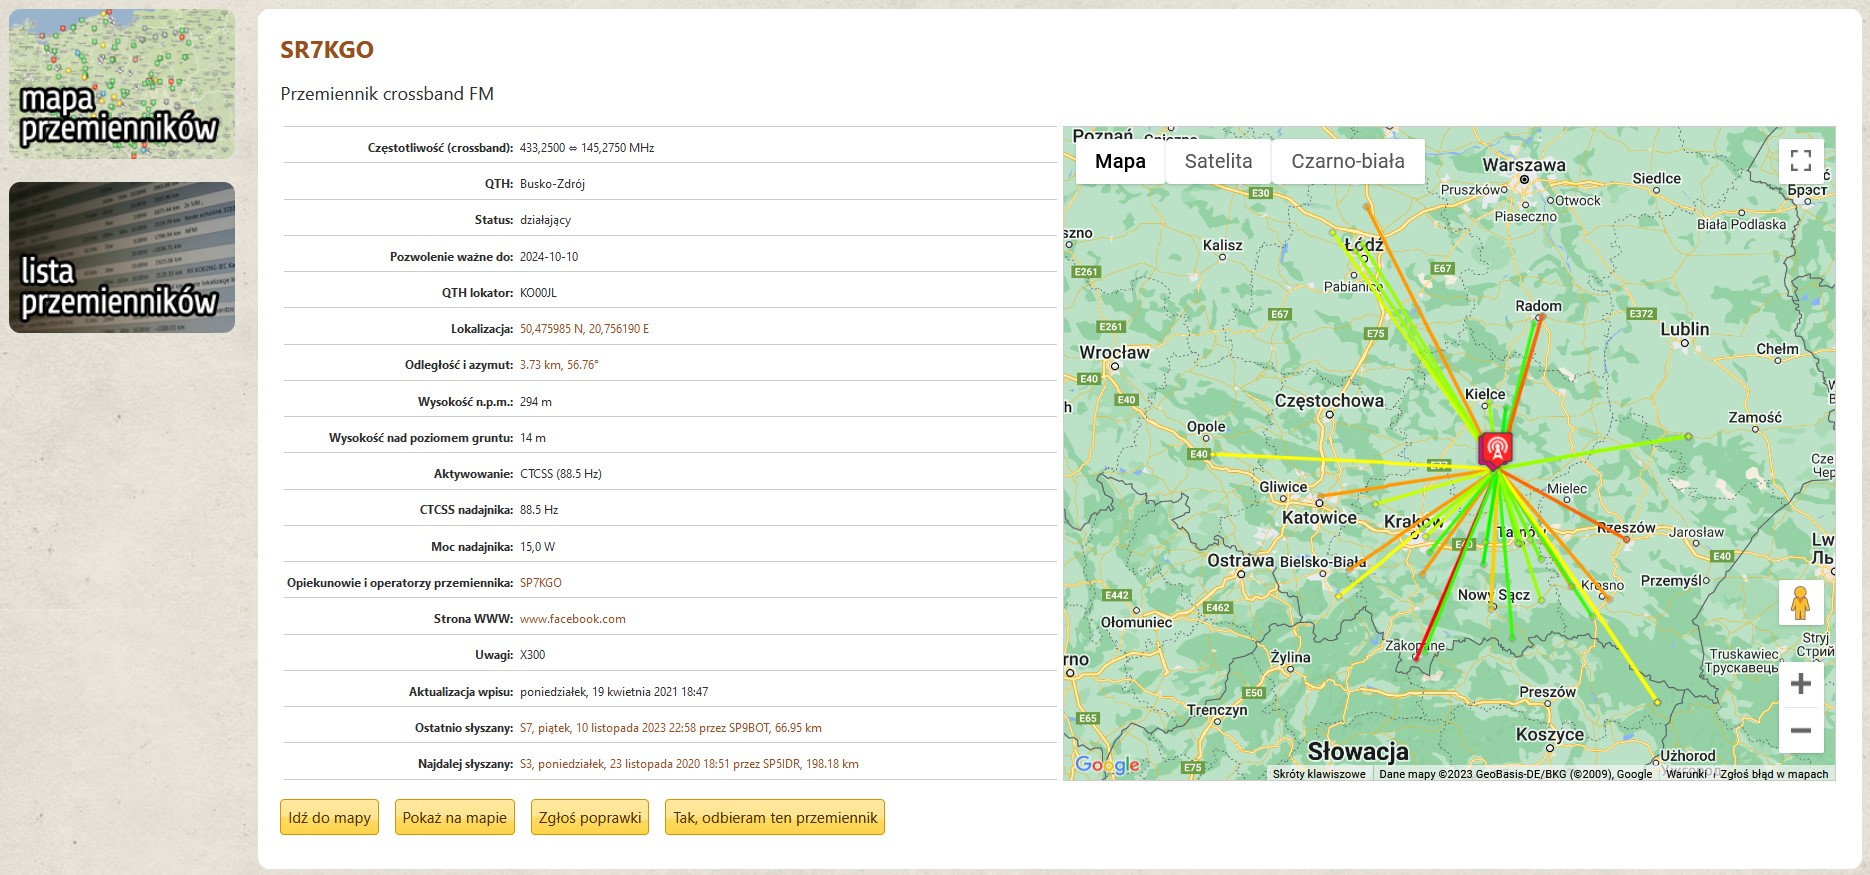This screenshot has height=875, width=1870.
Task: Select the Mapa map type
Action: [x=1120, y=161]
